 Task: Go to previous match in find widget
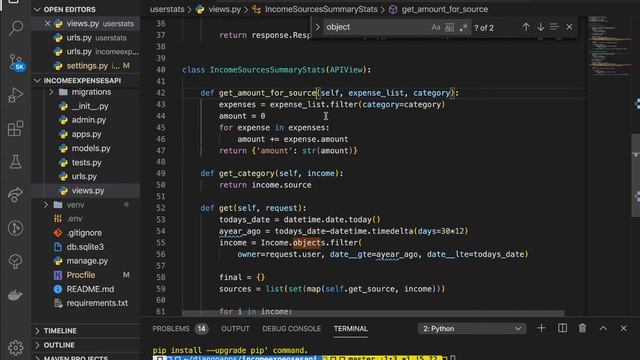tap(526, 27)
